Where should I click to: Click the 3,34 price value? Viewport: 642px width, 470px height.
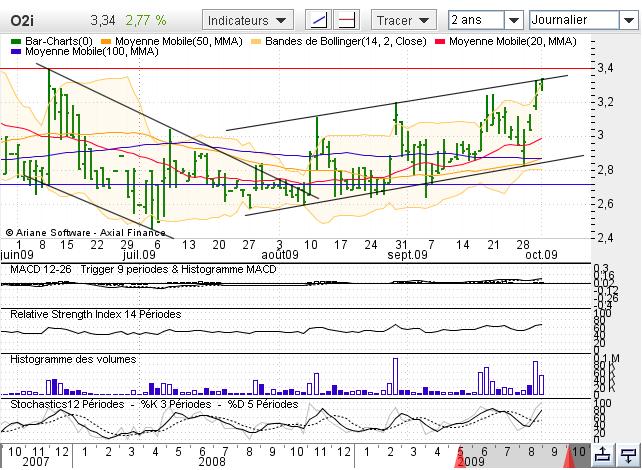tap(103, 20)
